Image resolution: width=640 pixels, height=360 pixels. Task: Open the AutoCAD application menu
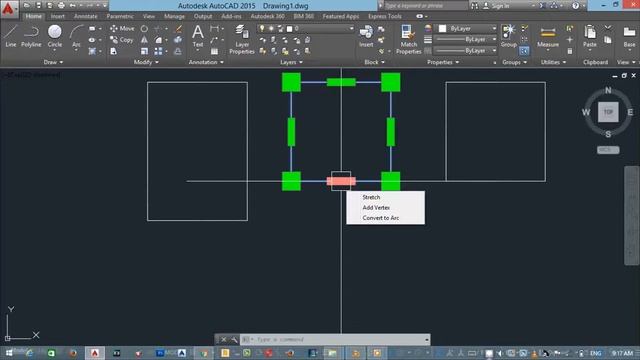click(8, 8)
